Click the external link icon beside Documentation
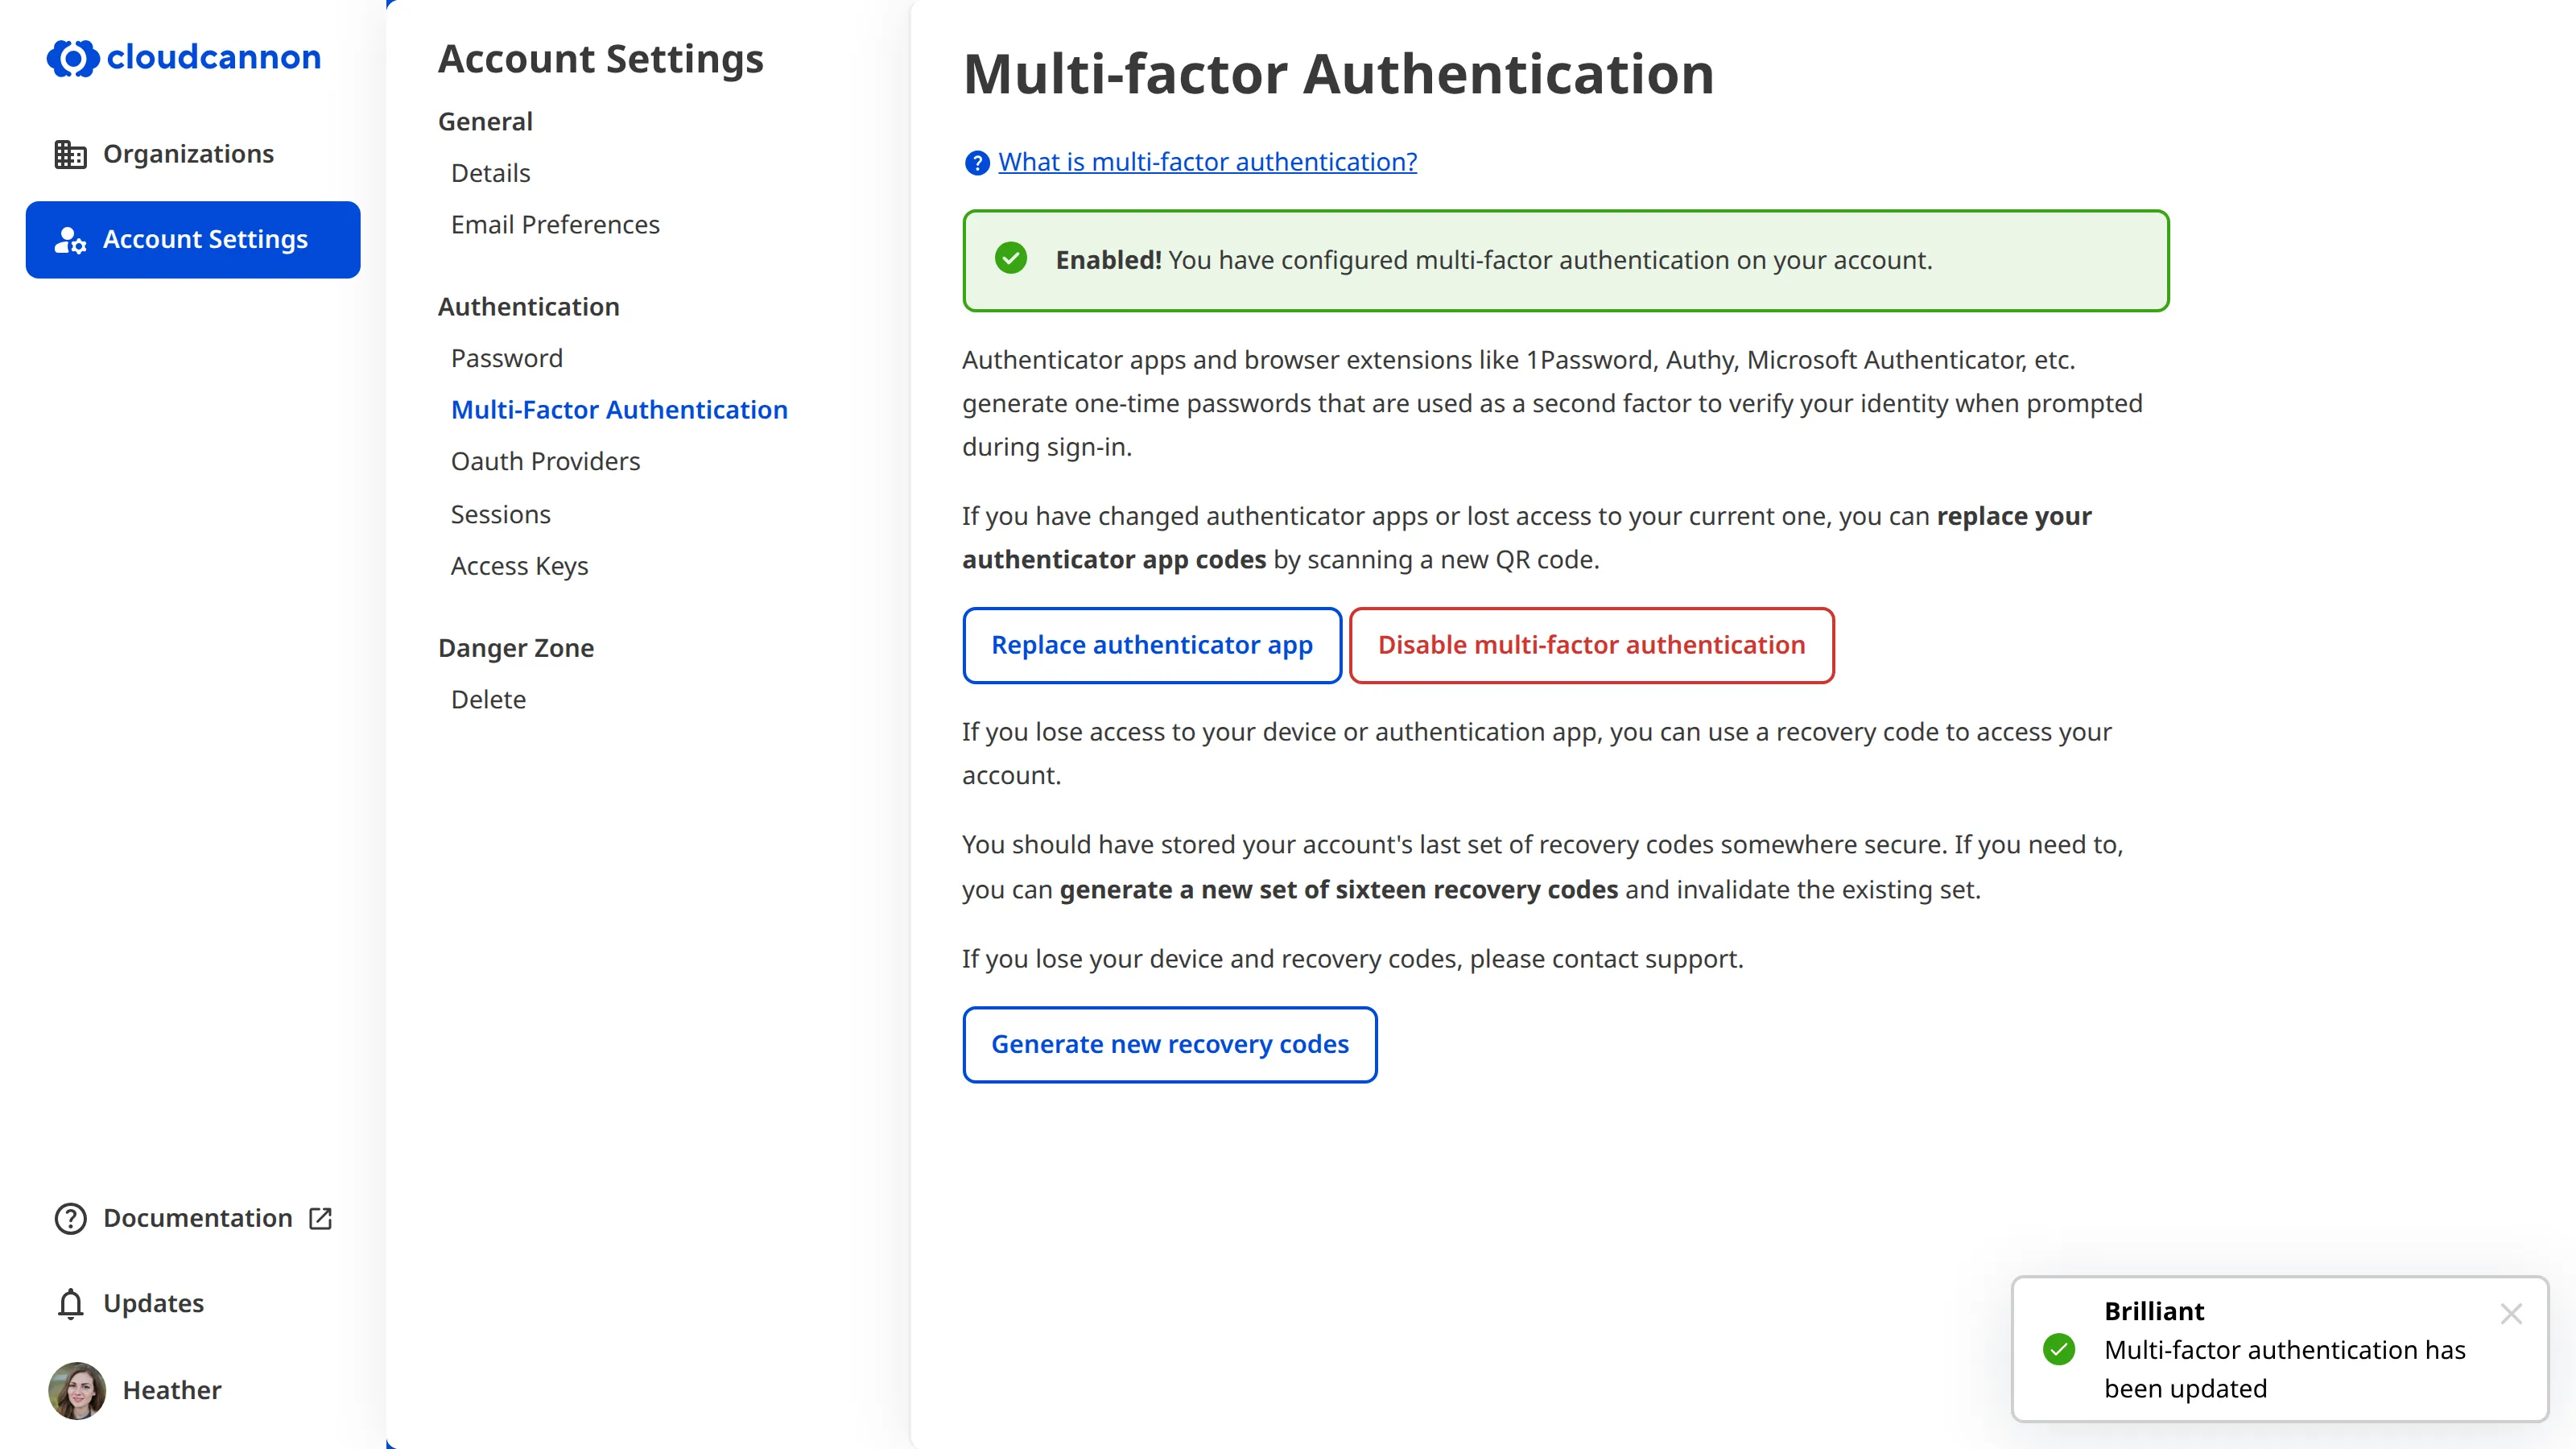The height and width of the screenshot is (1449, 2576). 320,1218
